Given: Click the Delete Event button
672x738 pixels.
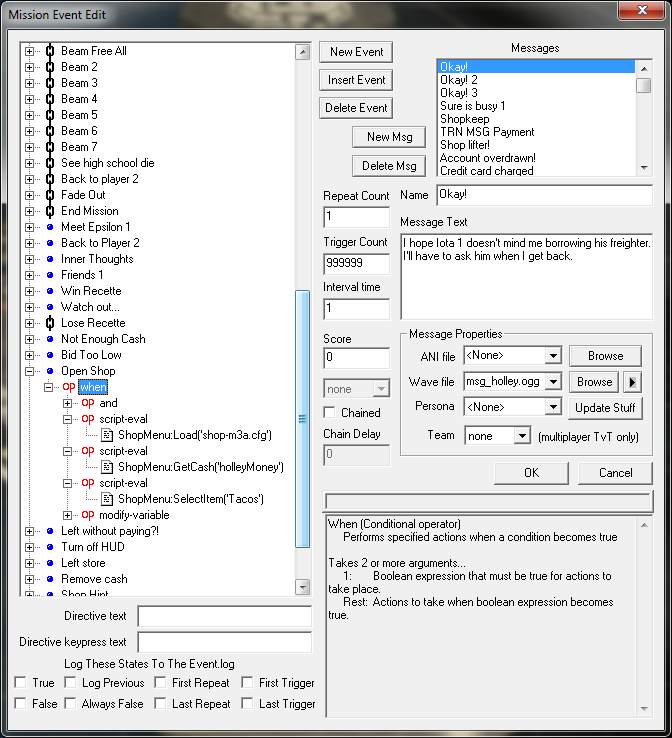Looking at the screenshot, I should [356, 108].
